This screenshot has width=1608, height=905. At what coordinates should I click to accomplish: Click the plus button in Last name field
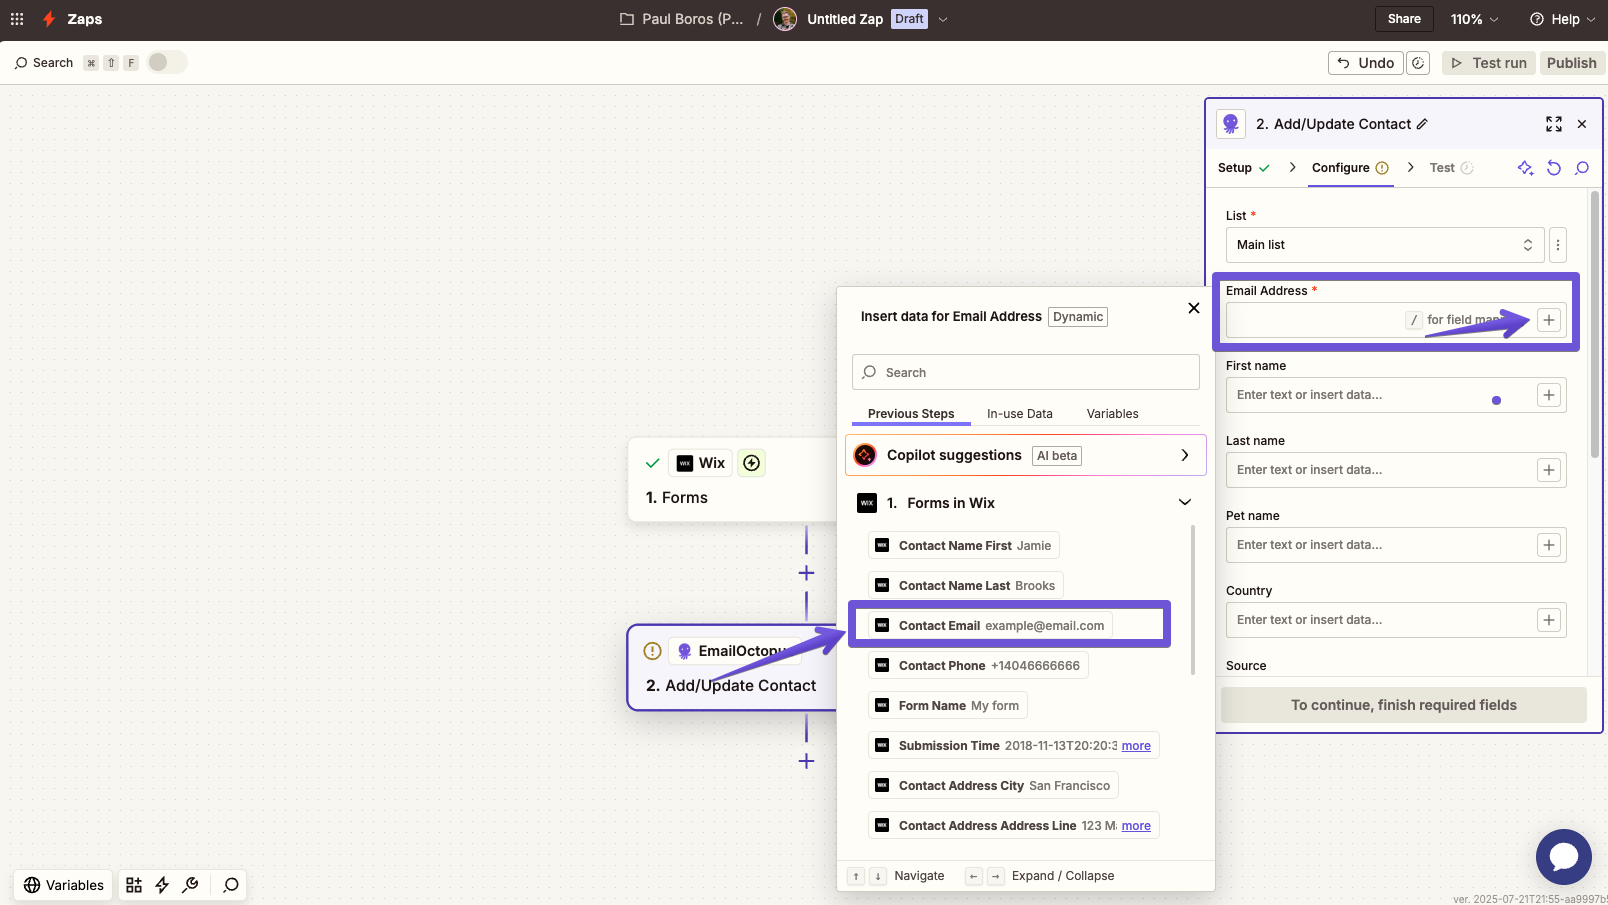pos(1549,470)
